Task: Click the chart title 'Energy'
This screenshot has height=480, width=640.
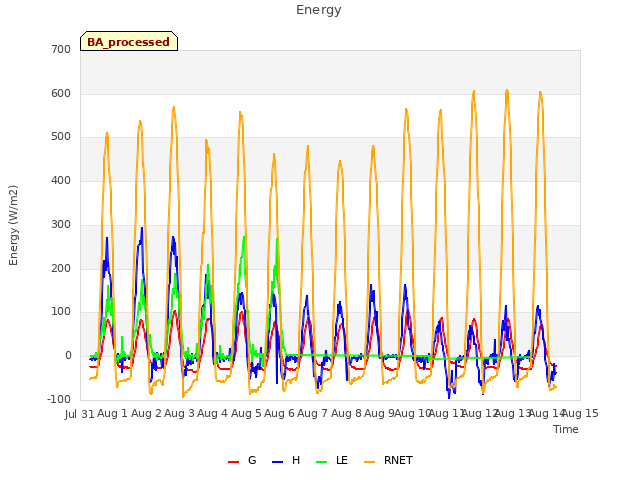Action: pyautogui.click(x=318, y=10)
